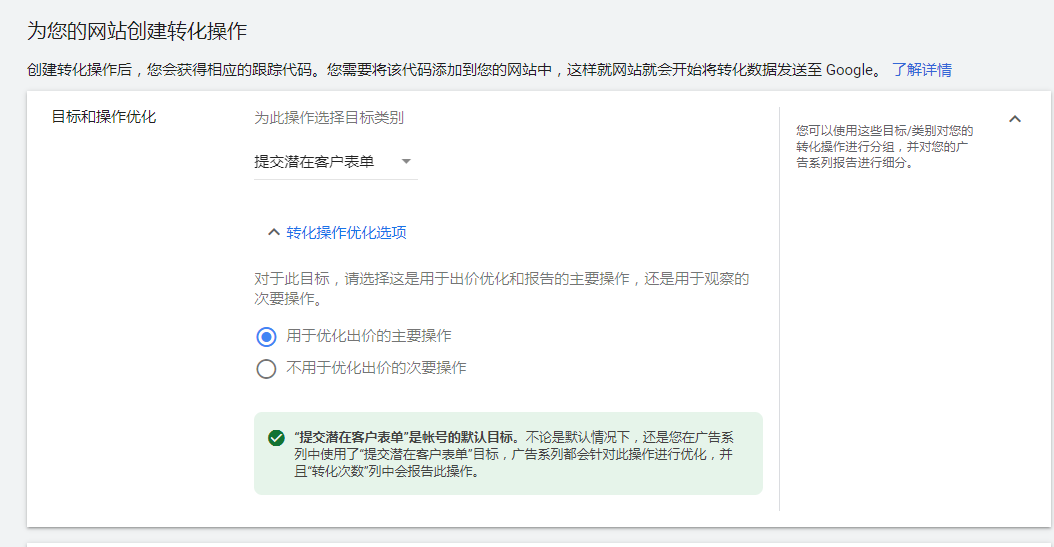The height and width of the screenshot is (547, 1054).
Task: Click the 为您的网站创建转化操作 page heading
Action: point(137,31)
